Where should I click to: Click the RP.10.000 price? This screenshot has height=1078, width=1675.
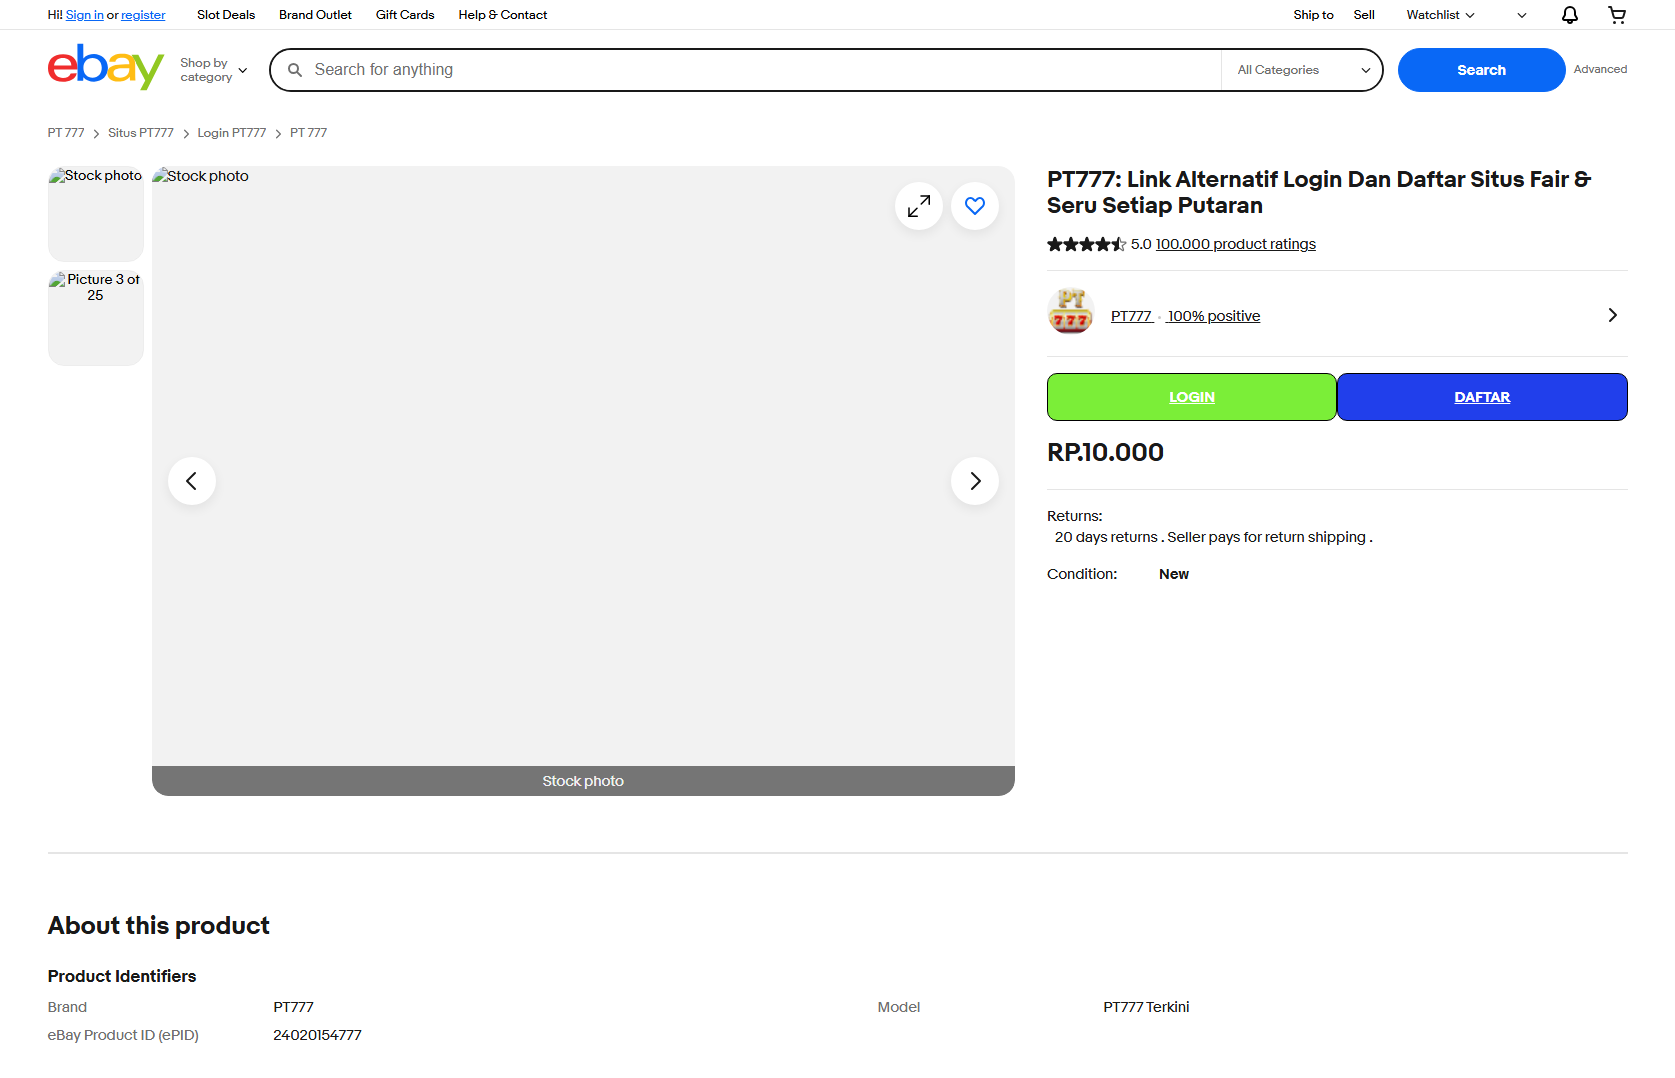1105,452
